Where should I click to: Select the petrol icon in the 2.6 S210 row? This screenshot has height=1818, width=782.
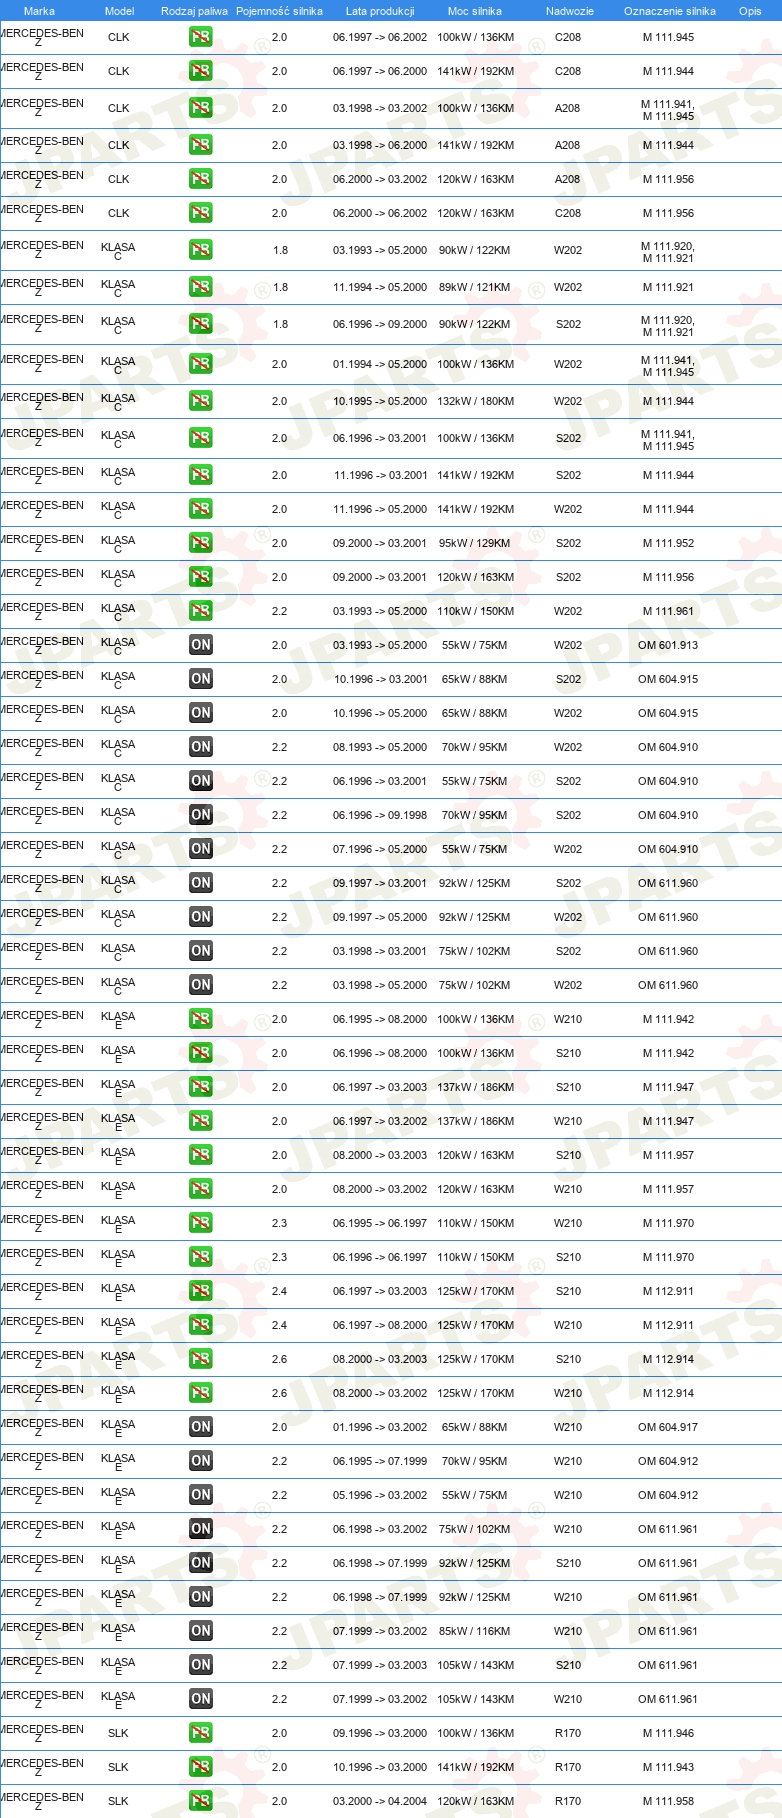201,1359
